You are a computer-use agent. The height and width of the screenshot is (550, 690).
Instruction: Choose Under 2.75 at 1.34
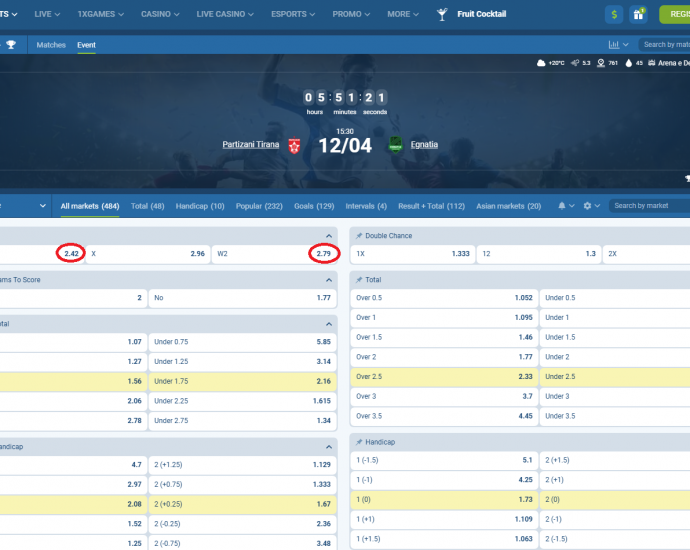(x=242, y=421)
